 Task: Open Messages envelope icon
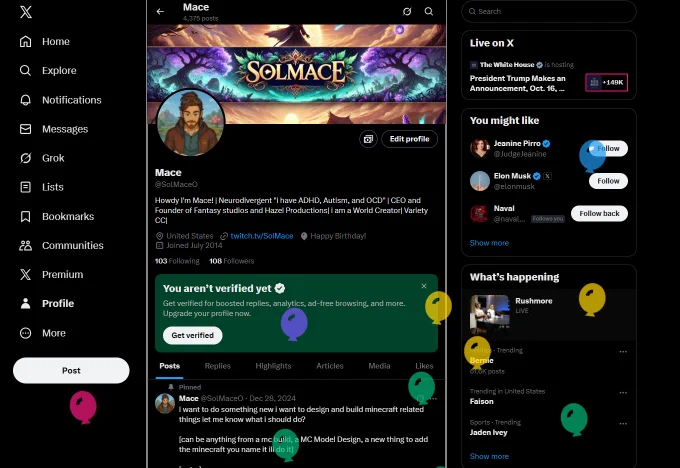tap(26, 129)
